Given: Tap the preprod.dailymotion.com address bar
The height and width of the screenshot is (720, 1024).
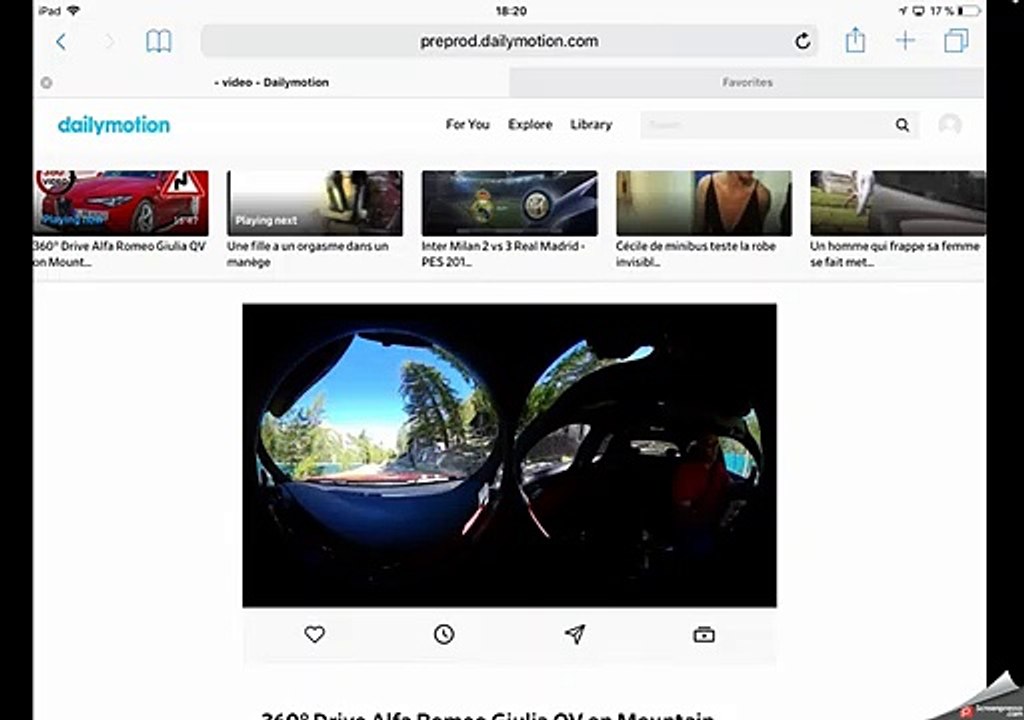Looking at the screenshot, I should pos(509,41).
